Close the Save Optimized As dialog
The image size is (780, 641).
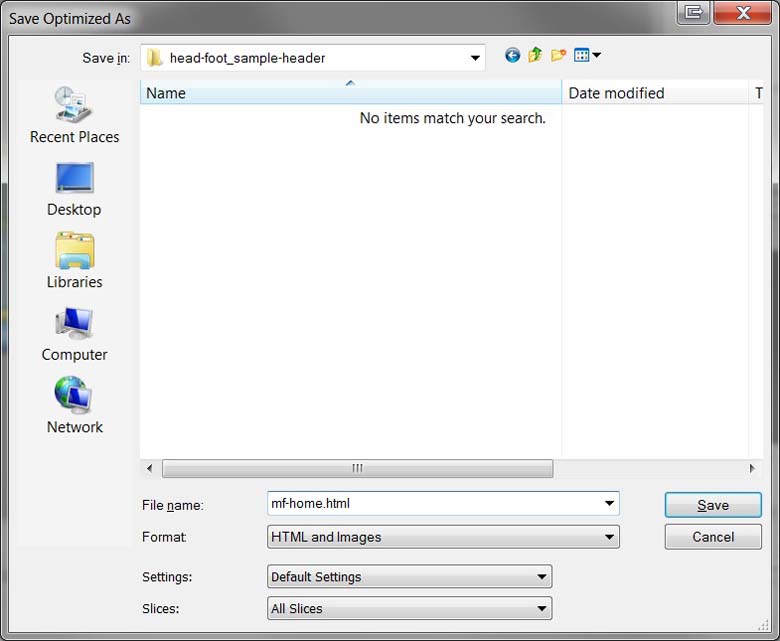click(x=742, y=12)
